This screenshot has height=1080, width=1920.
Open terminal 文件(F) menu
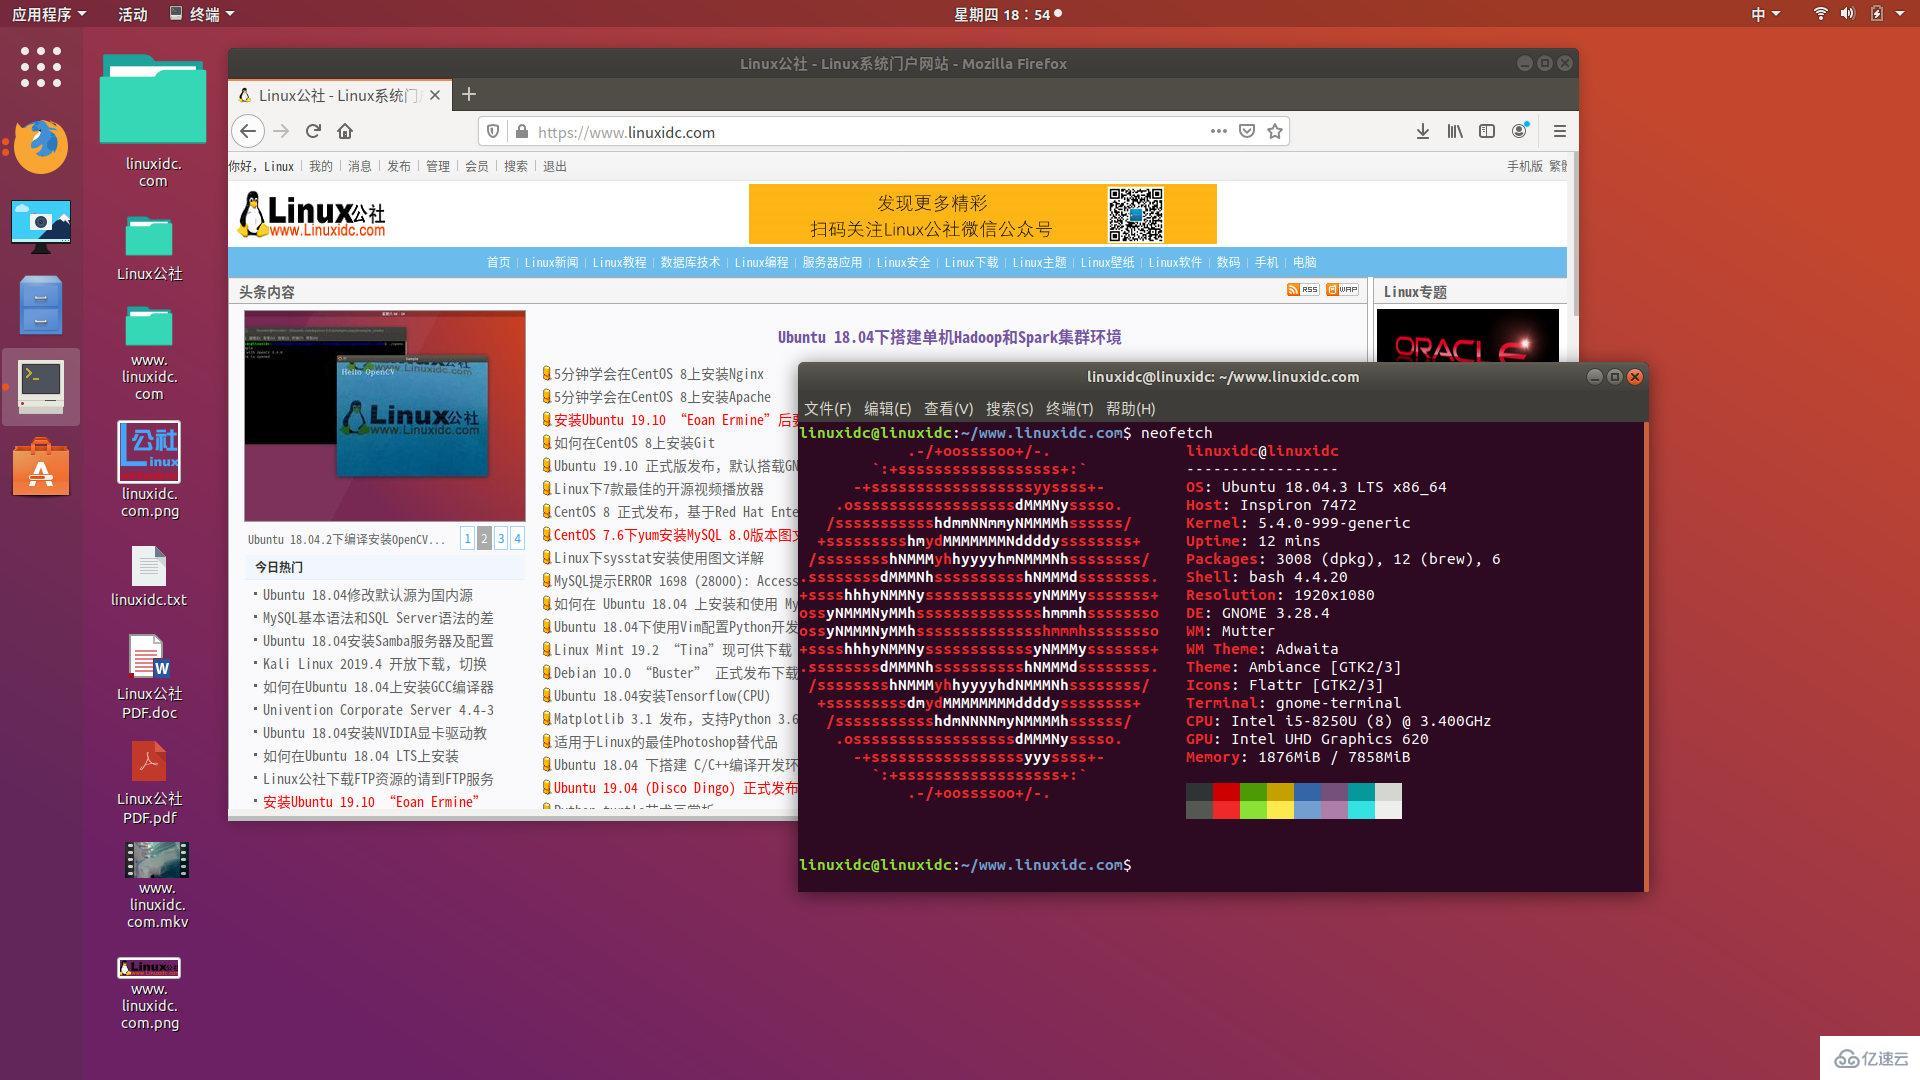tap(827, 408)
